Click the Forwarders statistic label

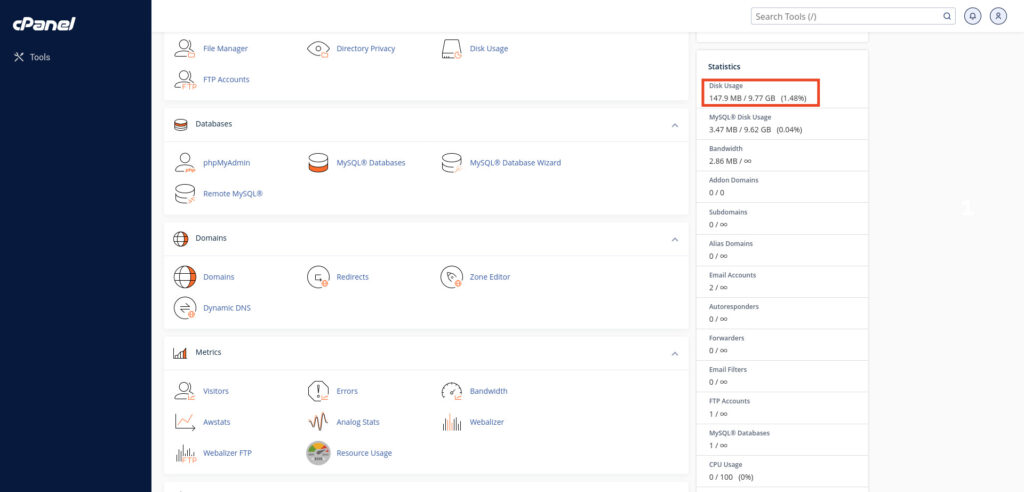click(727, 338)
